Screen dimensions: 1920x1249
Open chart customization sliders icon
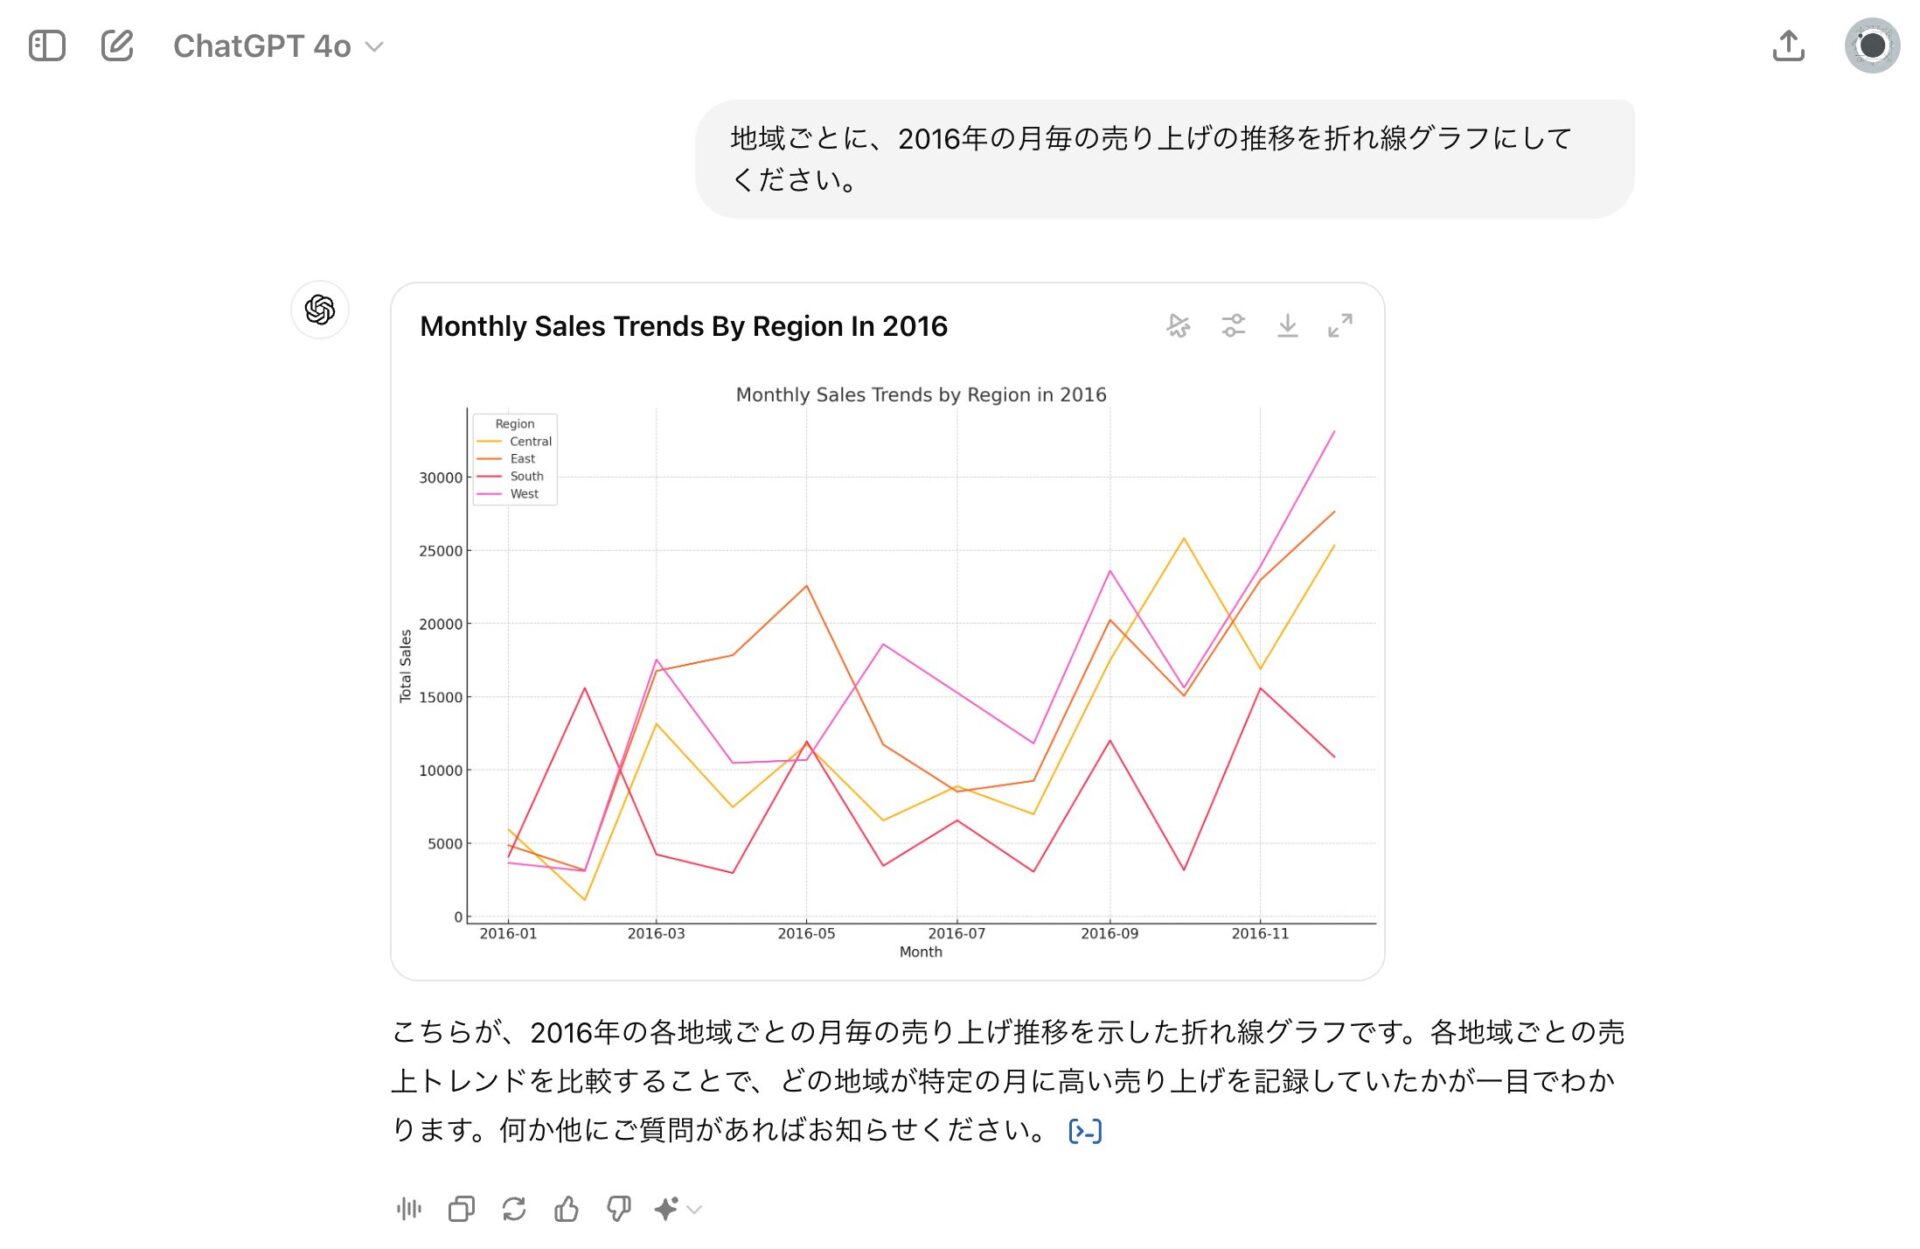(1233, 326)
